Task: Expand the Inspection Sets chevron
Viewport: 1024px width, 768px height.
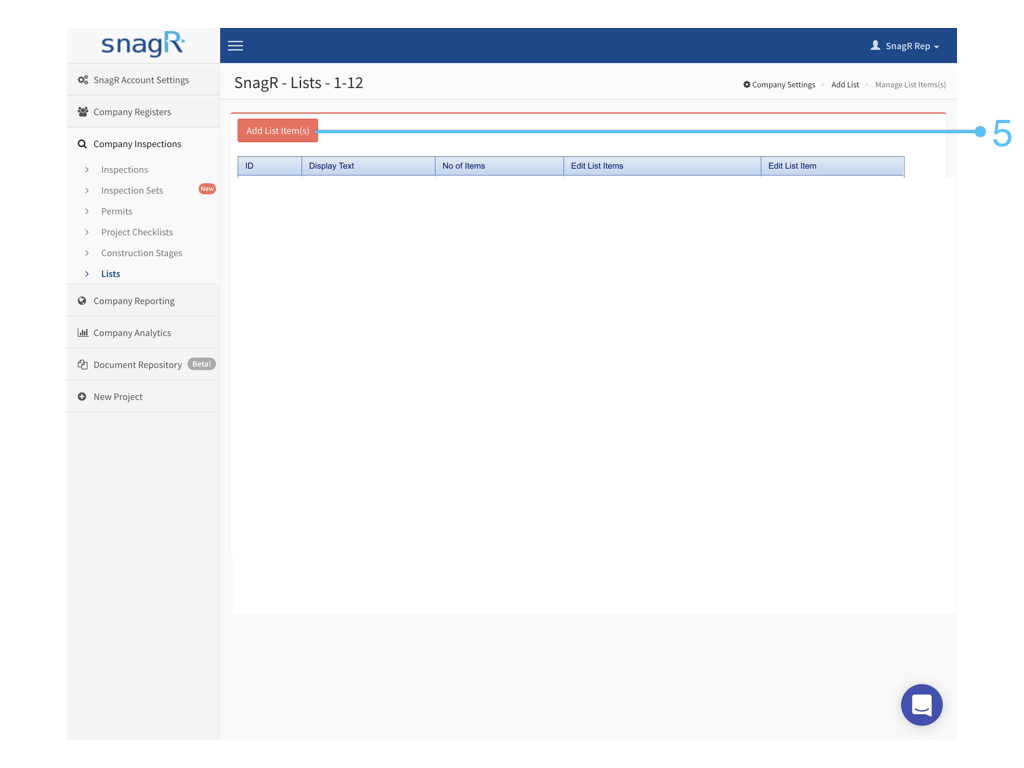Action: tap(87, 191)
